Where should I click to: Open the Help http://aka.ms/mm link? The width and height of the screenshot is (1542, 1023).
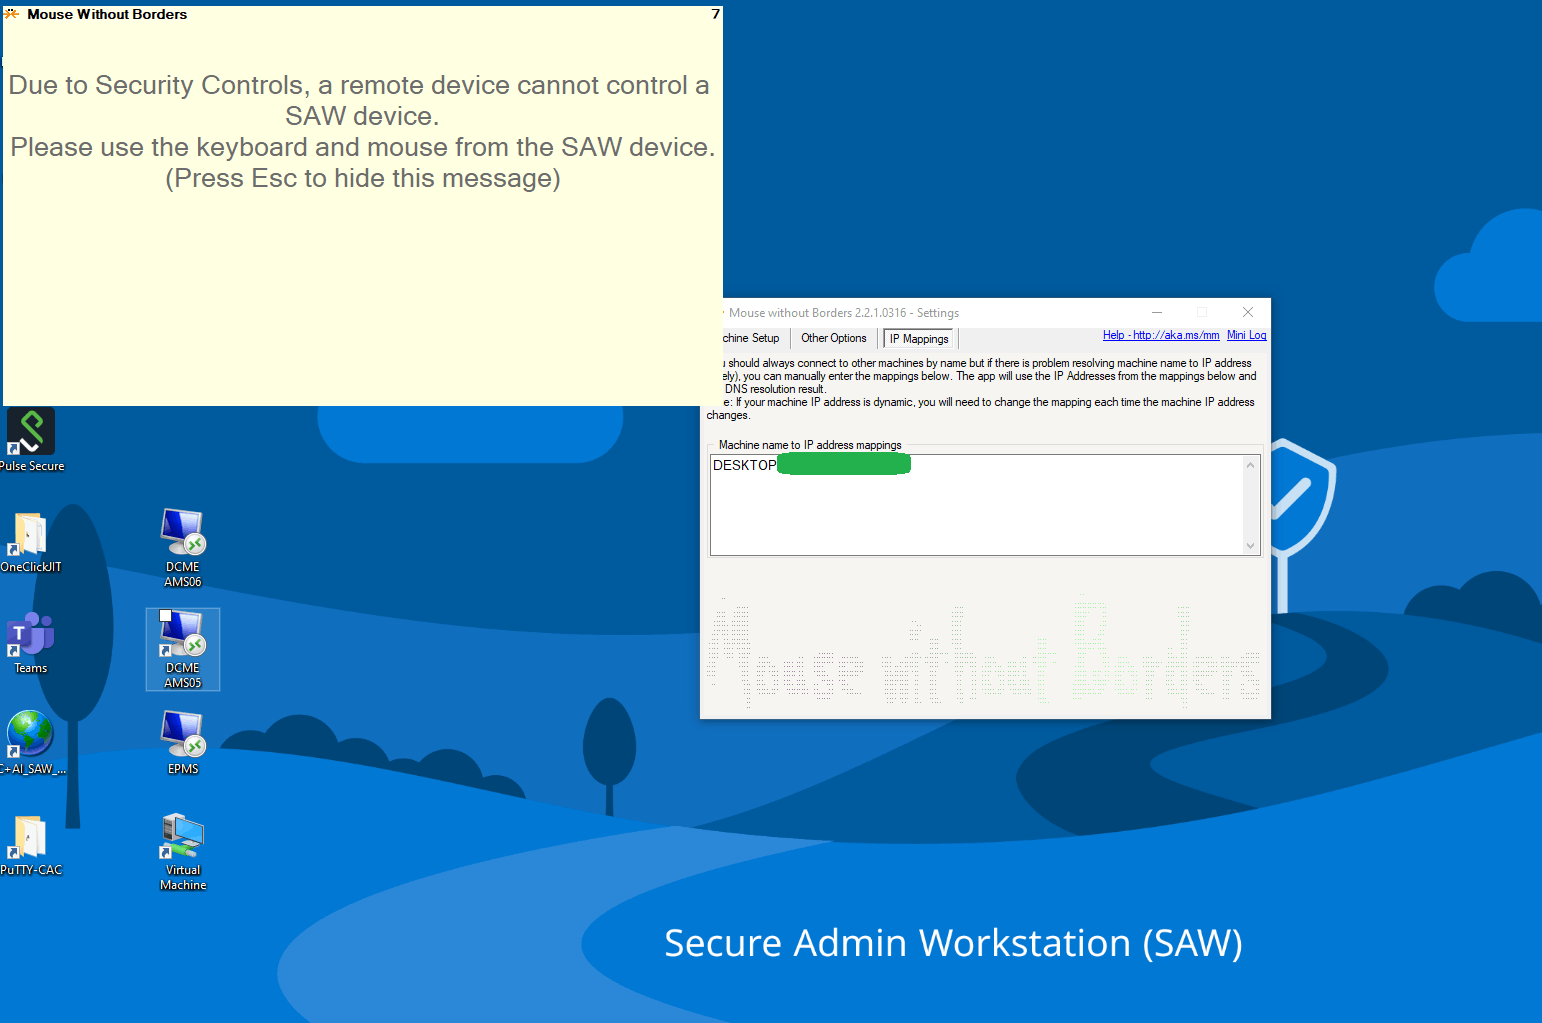(1161, 335)
